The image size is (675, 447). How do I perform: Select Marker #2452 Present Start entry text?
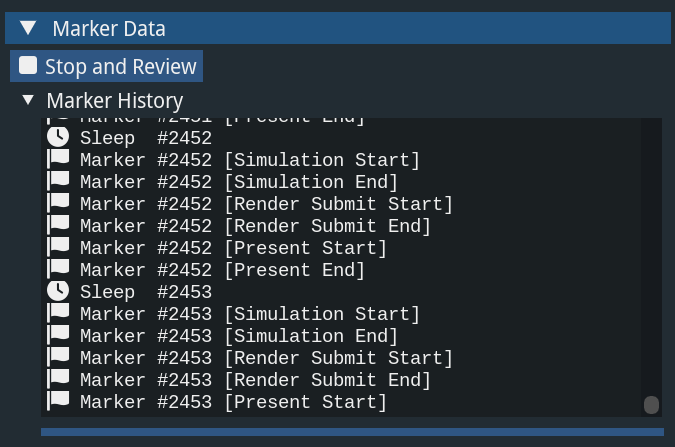[233, 248]
